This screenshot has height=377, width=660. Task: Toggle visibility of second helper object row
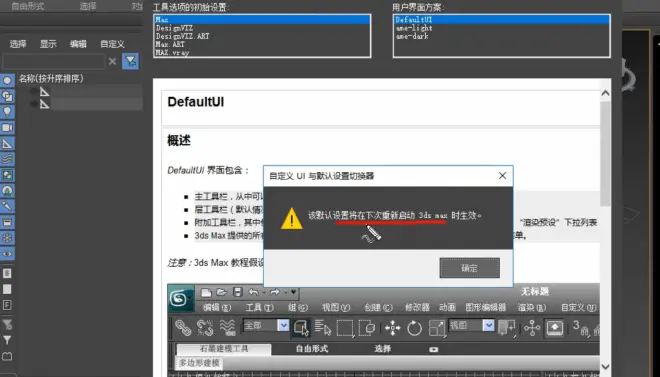click(33, 104)
